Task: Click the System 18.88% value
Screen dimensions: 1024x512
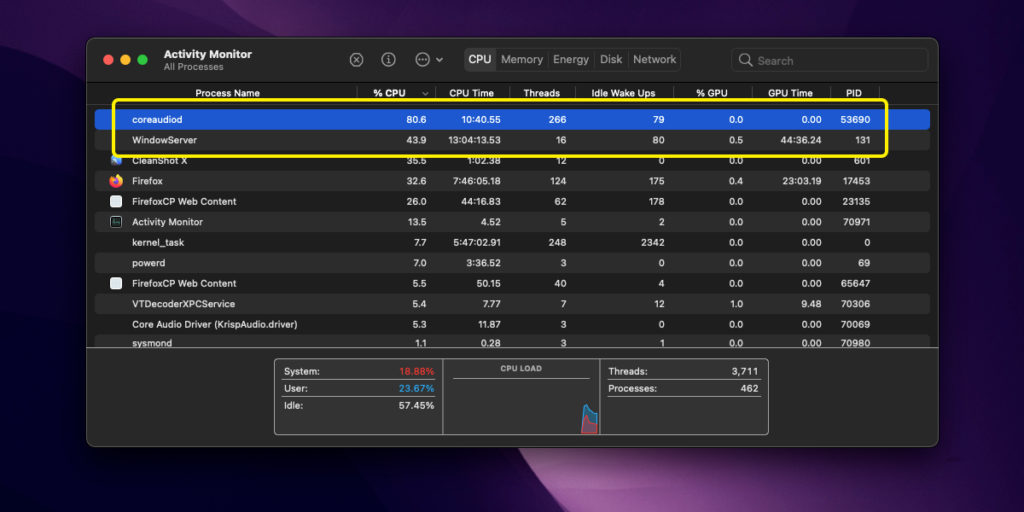Action: coord(417,372)
